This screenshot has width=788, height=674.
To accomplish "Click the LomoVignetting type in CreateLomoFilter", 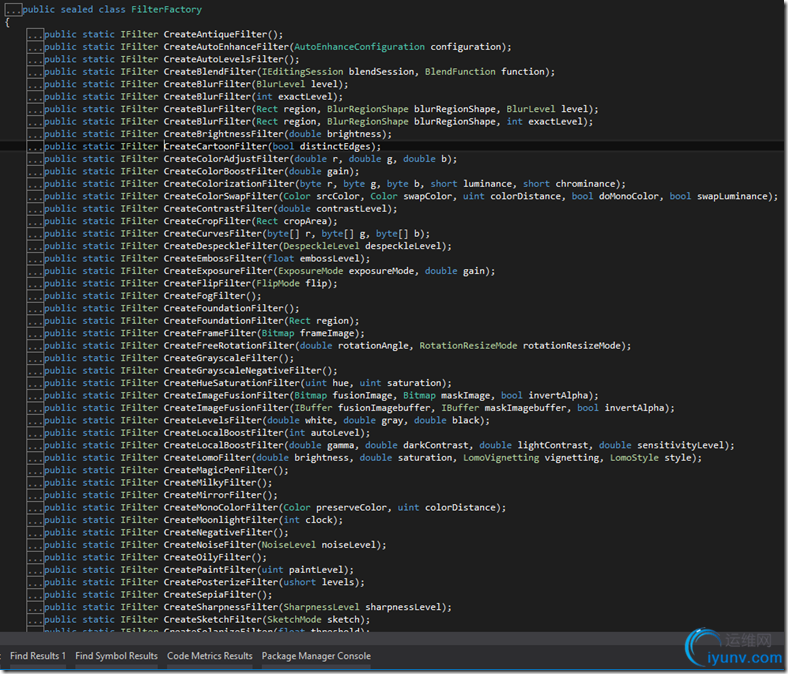I will pyautogui.click(x=500, y=458).
